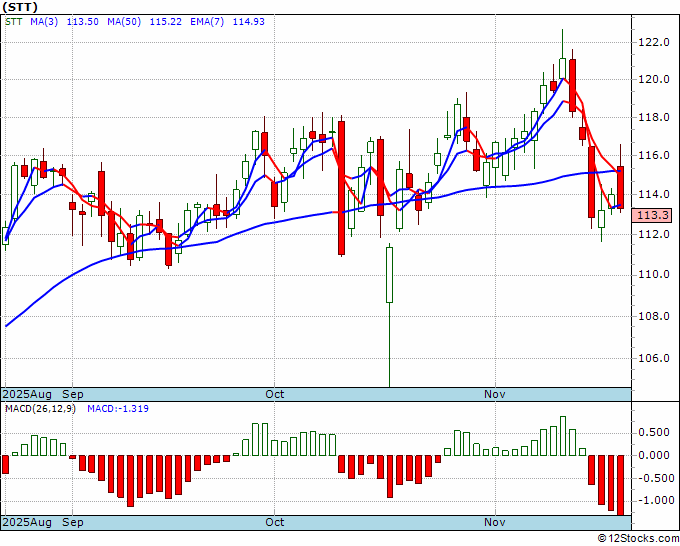Image resolution: width=680 pixels, height=546 pixels.
Task: Click the EMA(7) indicator label
Action: (x=207, y=22)
